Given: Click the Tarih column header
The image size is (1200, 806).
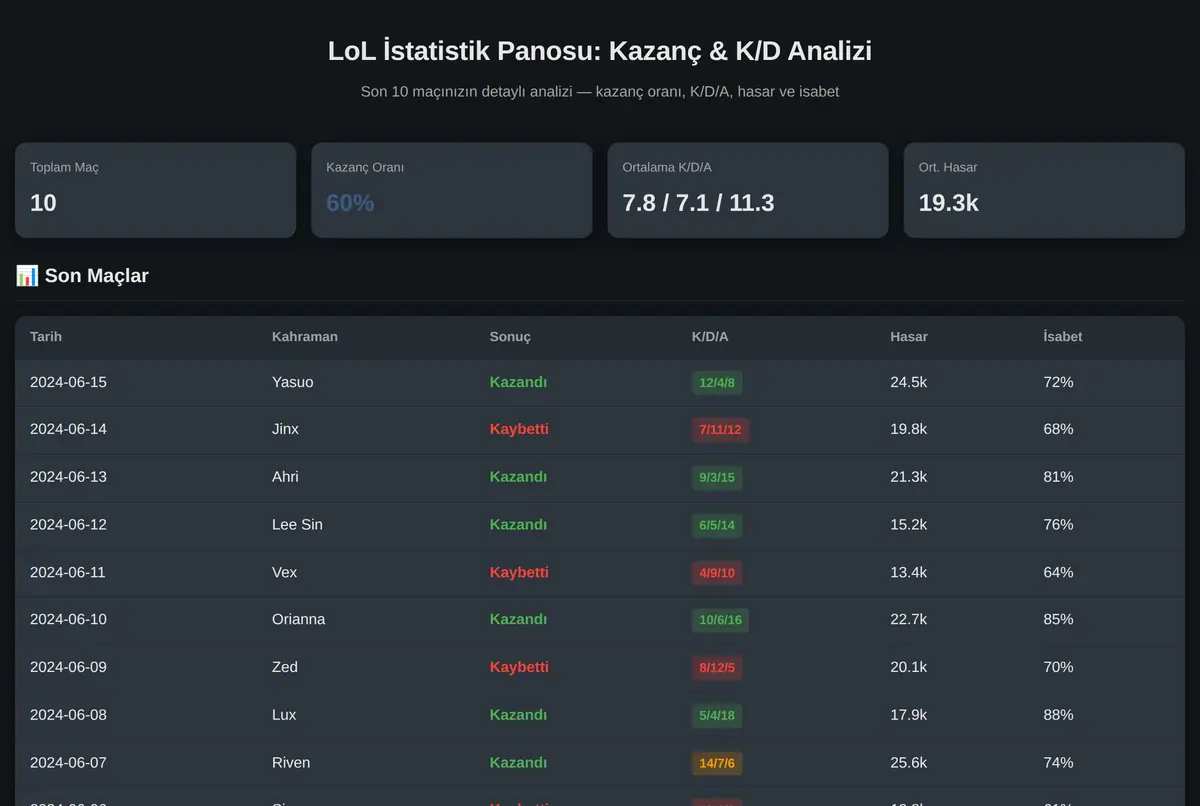Looking at the screenshot, I should click(46, 337).
